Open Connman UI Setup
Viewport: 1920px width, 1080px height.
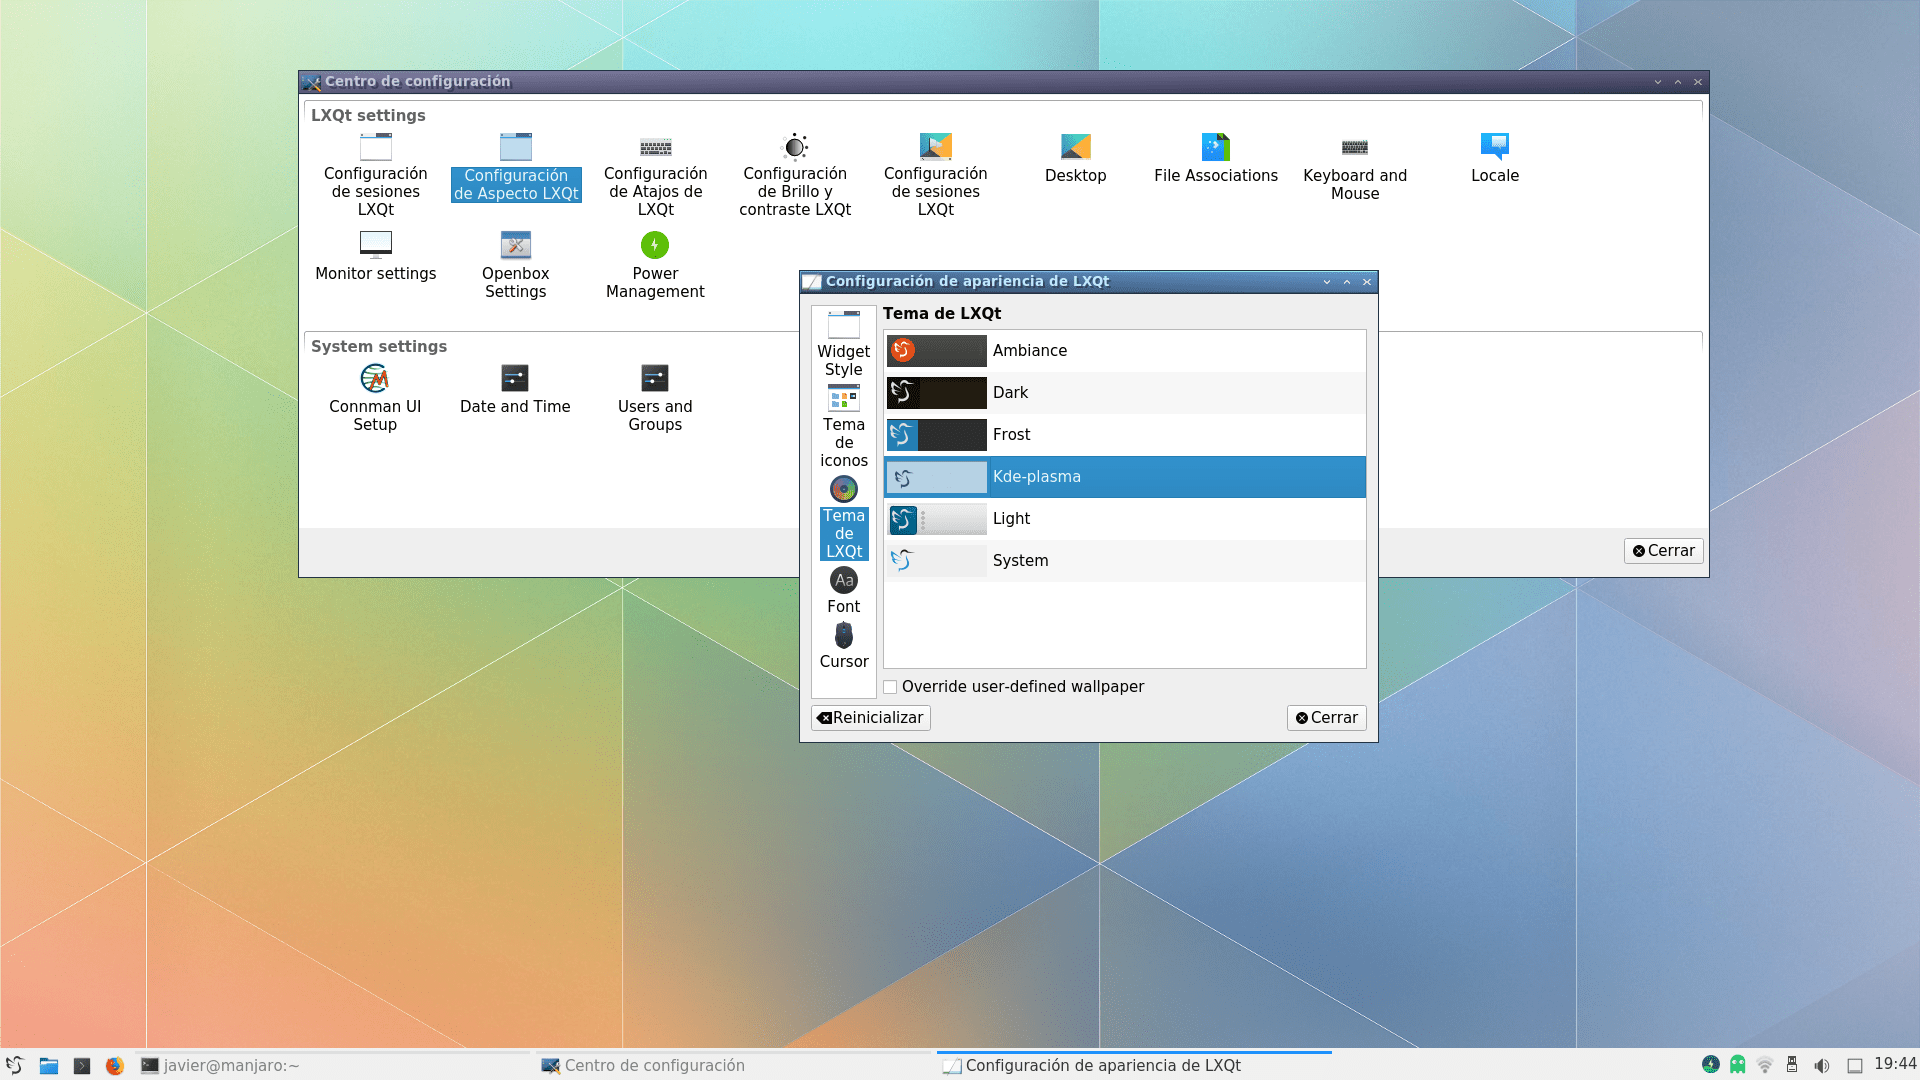point(375,398)
